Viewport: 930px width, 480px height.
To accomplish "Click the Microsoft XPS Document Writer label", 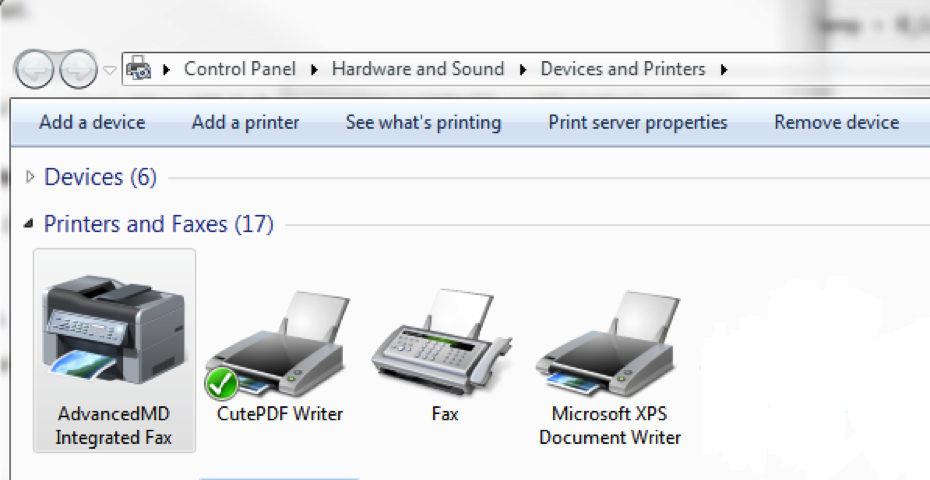I will coord(610,425).
